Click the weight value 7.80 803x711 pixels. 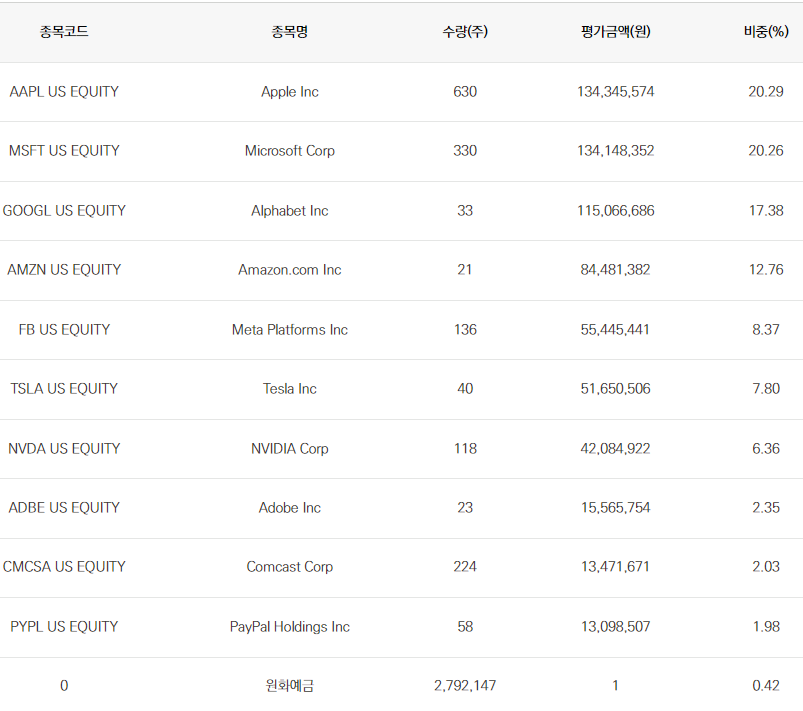(x=766, y=388)
